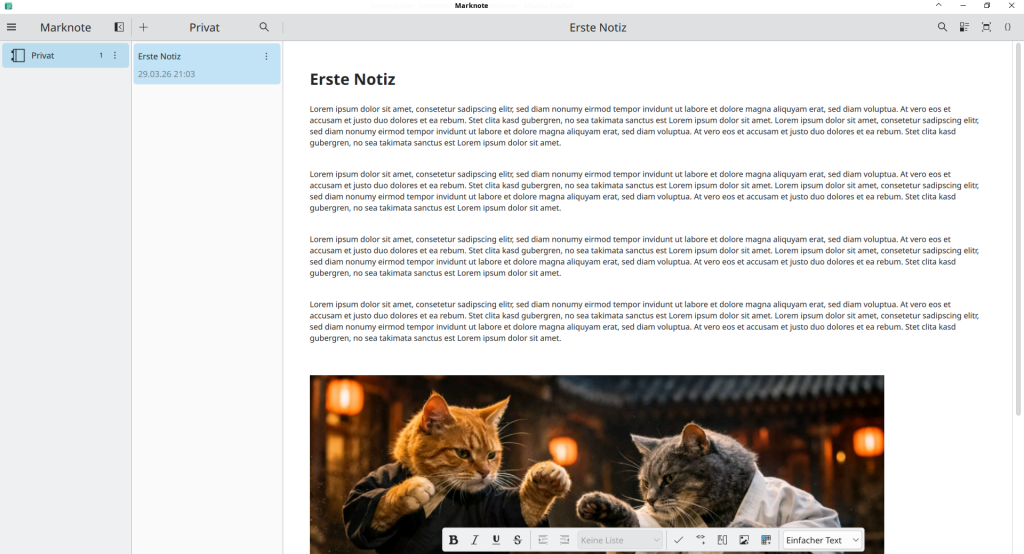Select the Privat notebook in sidebar
1024x554 pixels.
(x=50, y=56)
